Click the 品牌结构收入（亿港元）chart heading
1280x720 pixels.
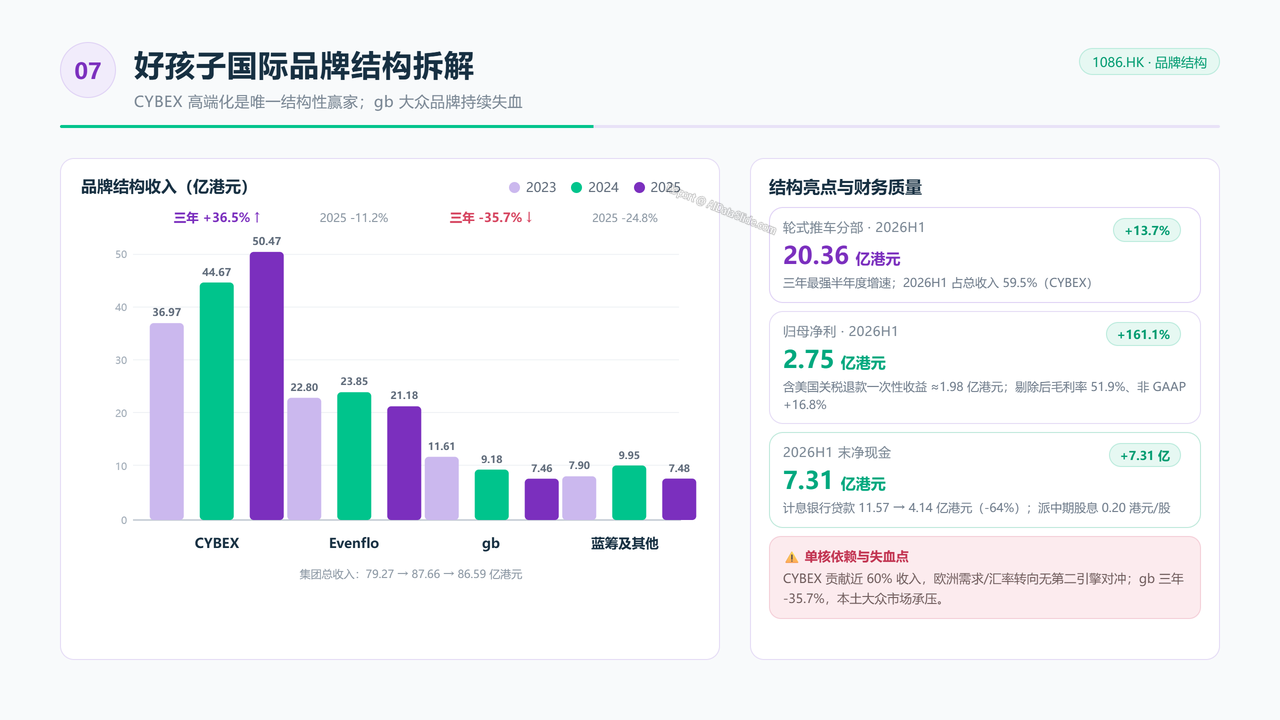coord(165,187)
